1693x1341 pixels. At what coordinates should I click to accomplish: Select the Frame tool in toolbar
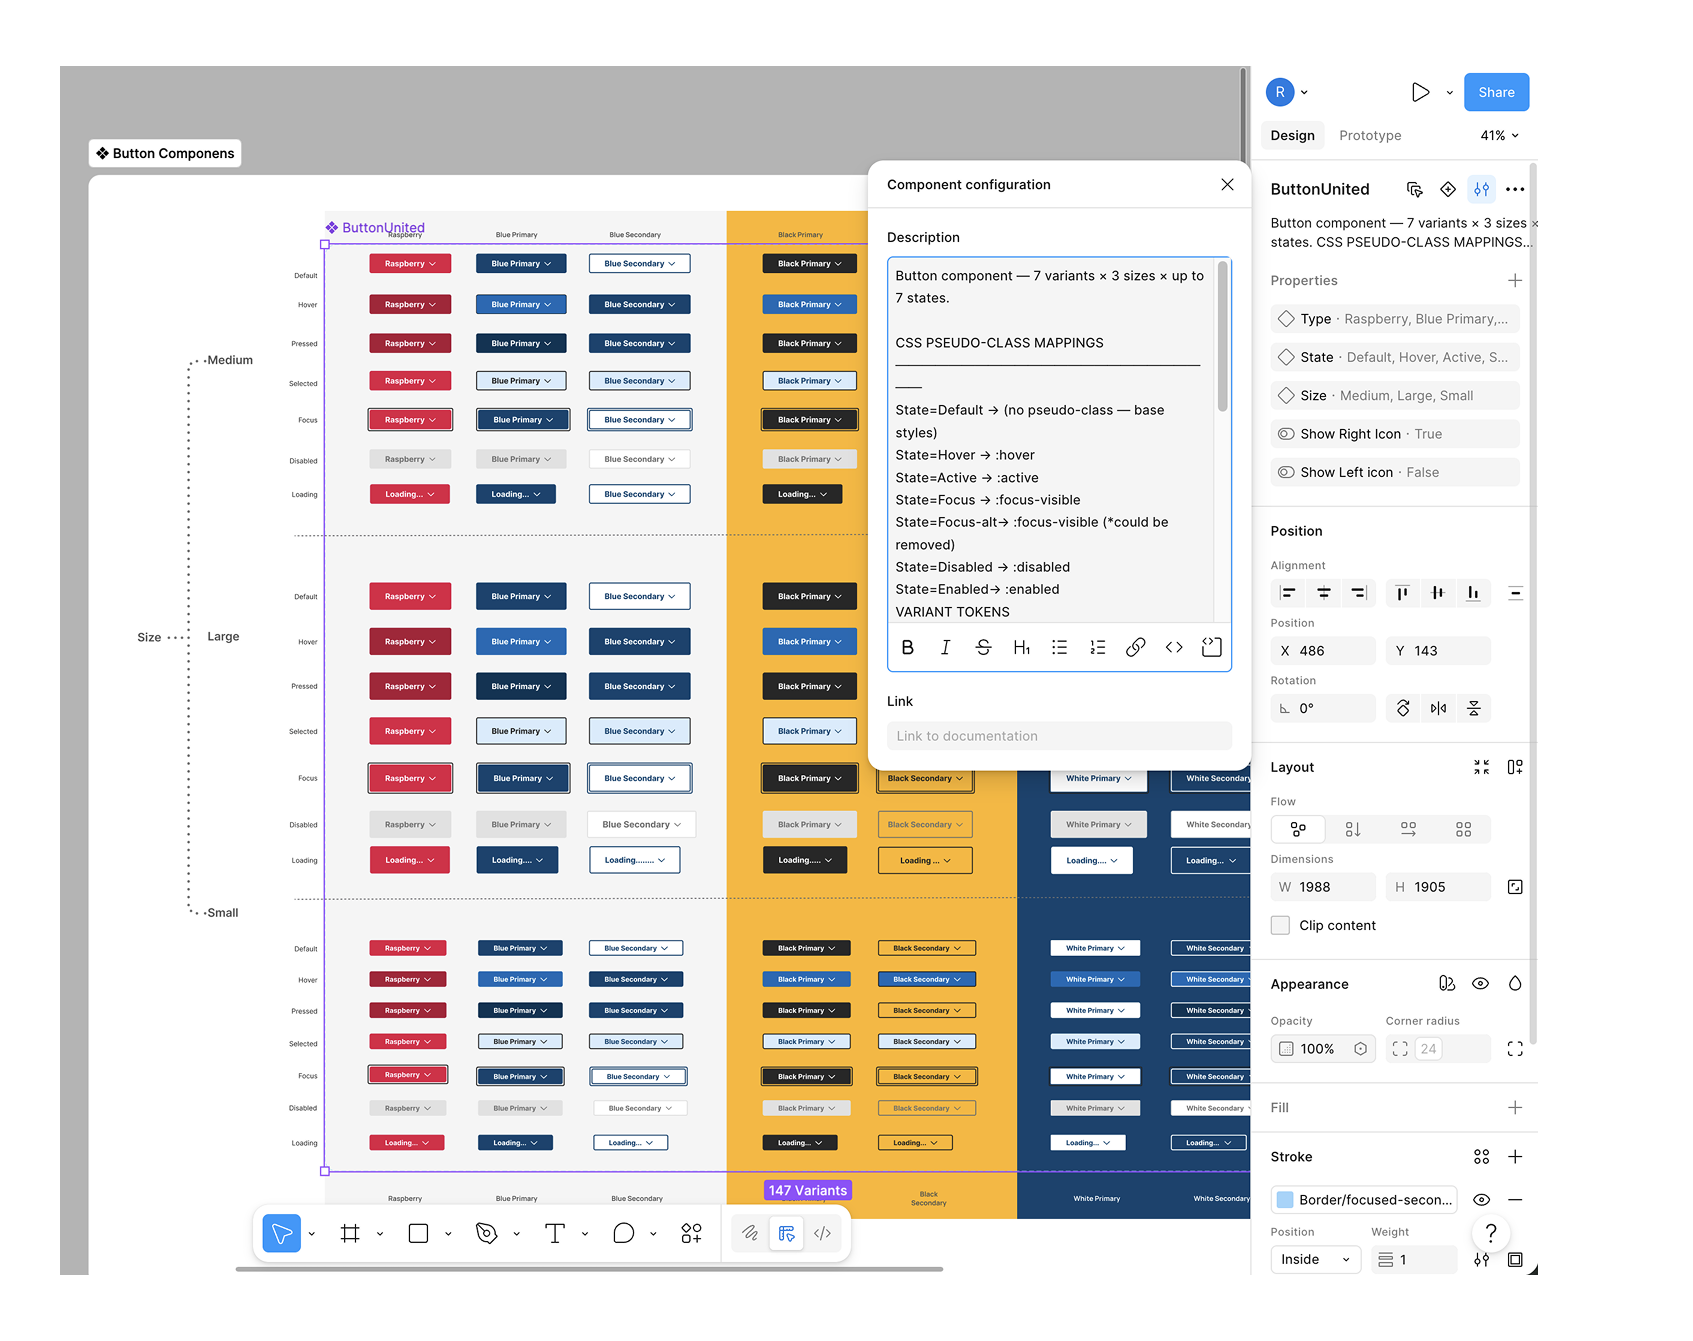[350, 1233]
